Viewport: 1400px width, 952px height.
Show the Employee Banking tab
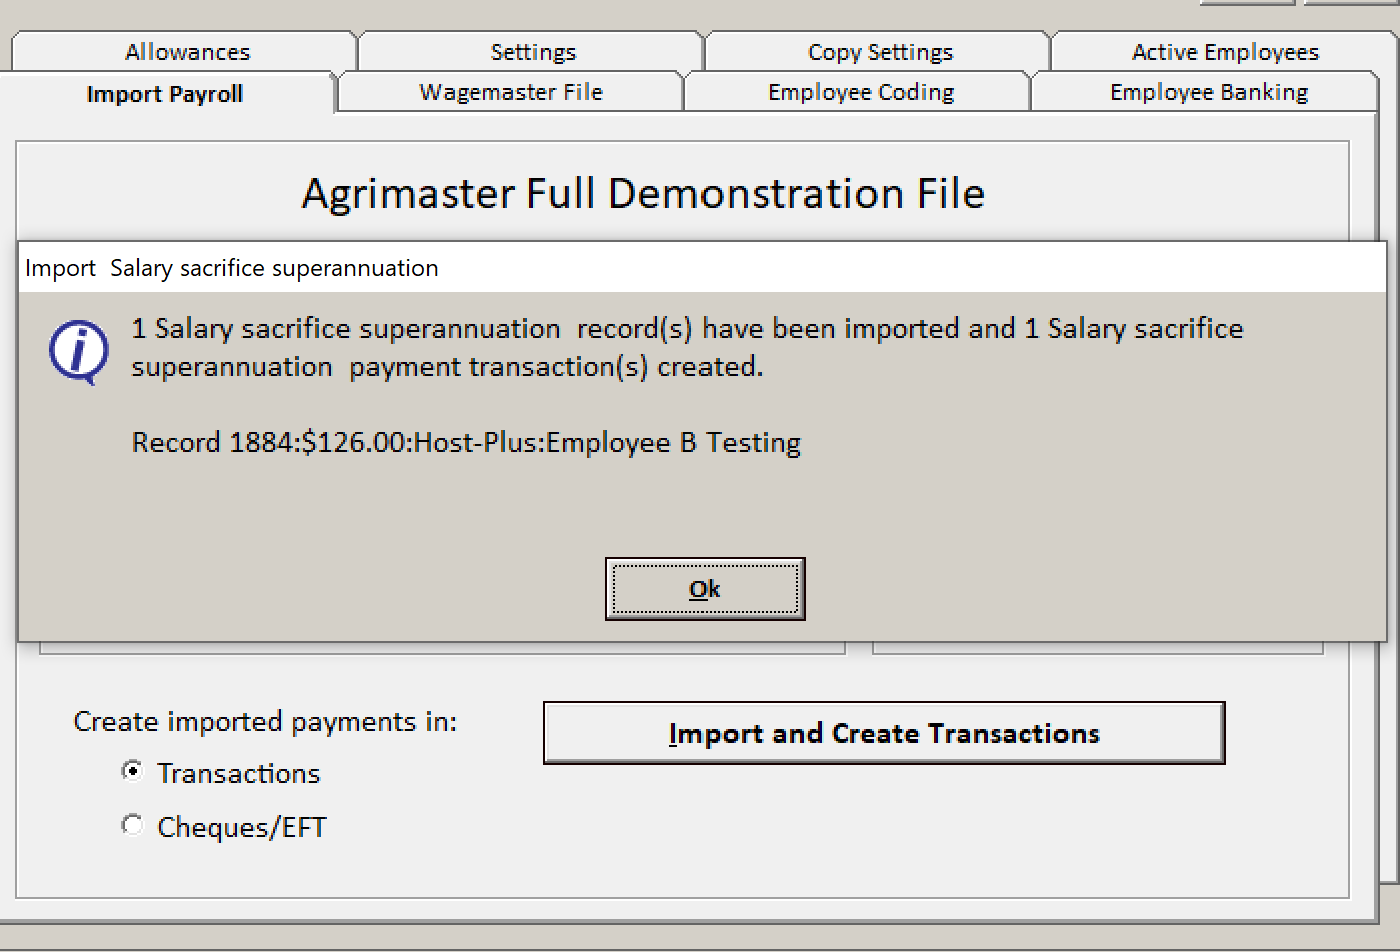[1208, 92]
